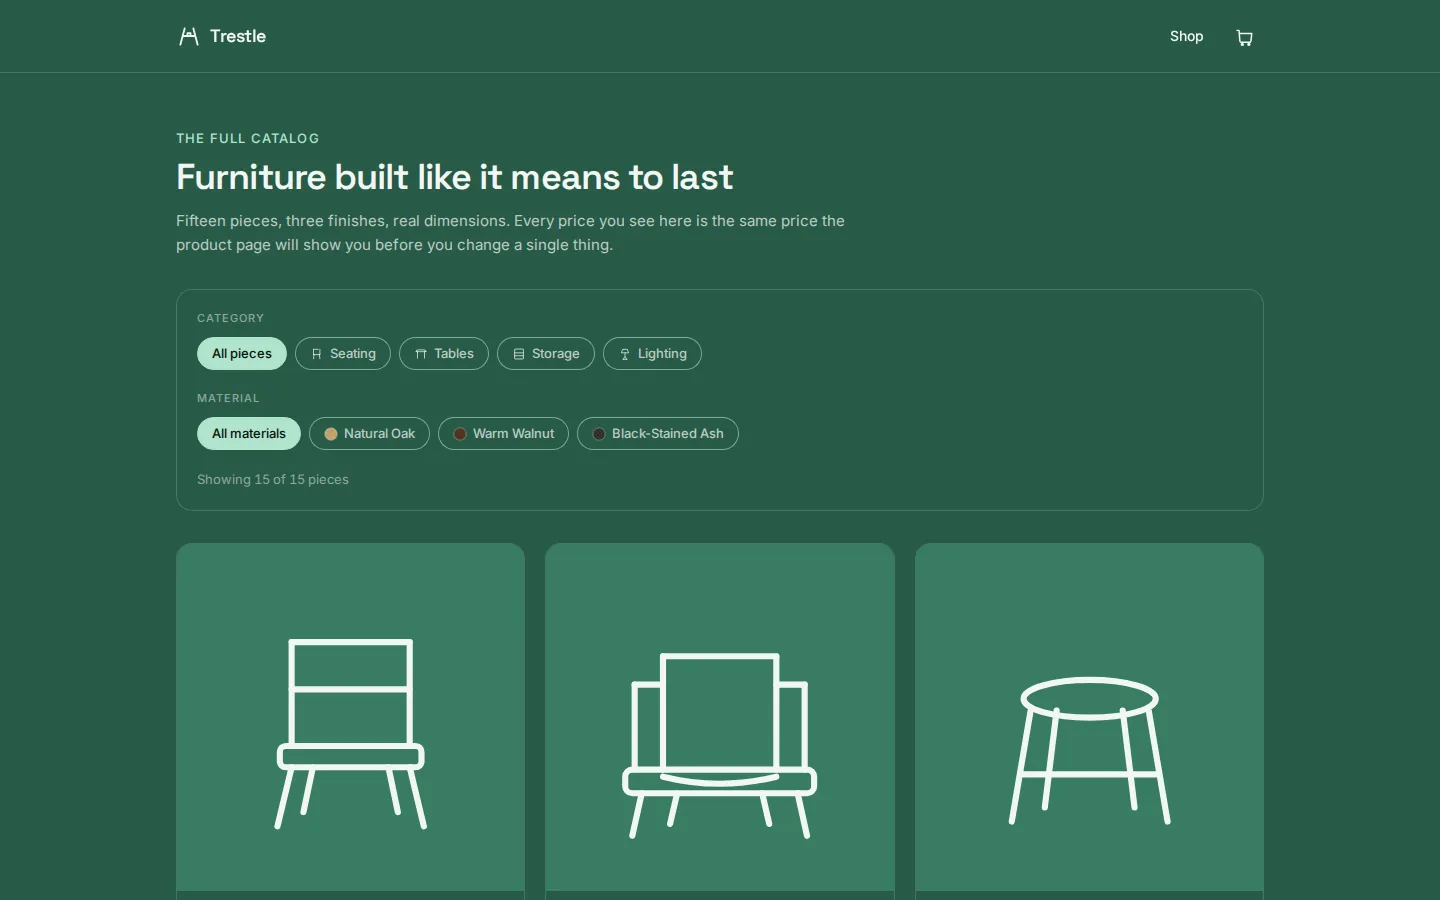Show only Storage pieces
Image resolution: width=1440 pixels, height=900 pixels.
546,354
